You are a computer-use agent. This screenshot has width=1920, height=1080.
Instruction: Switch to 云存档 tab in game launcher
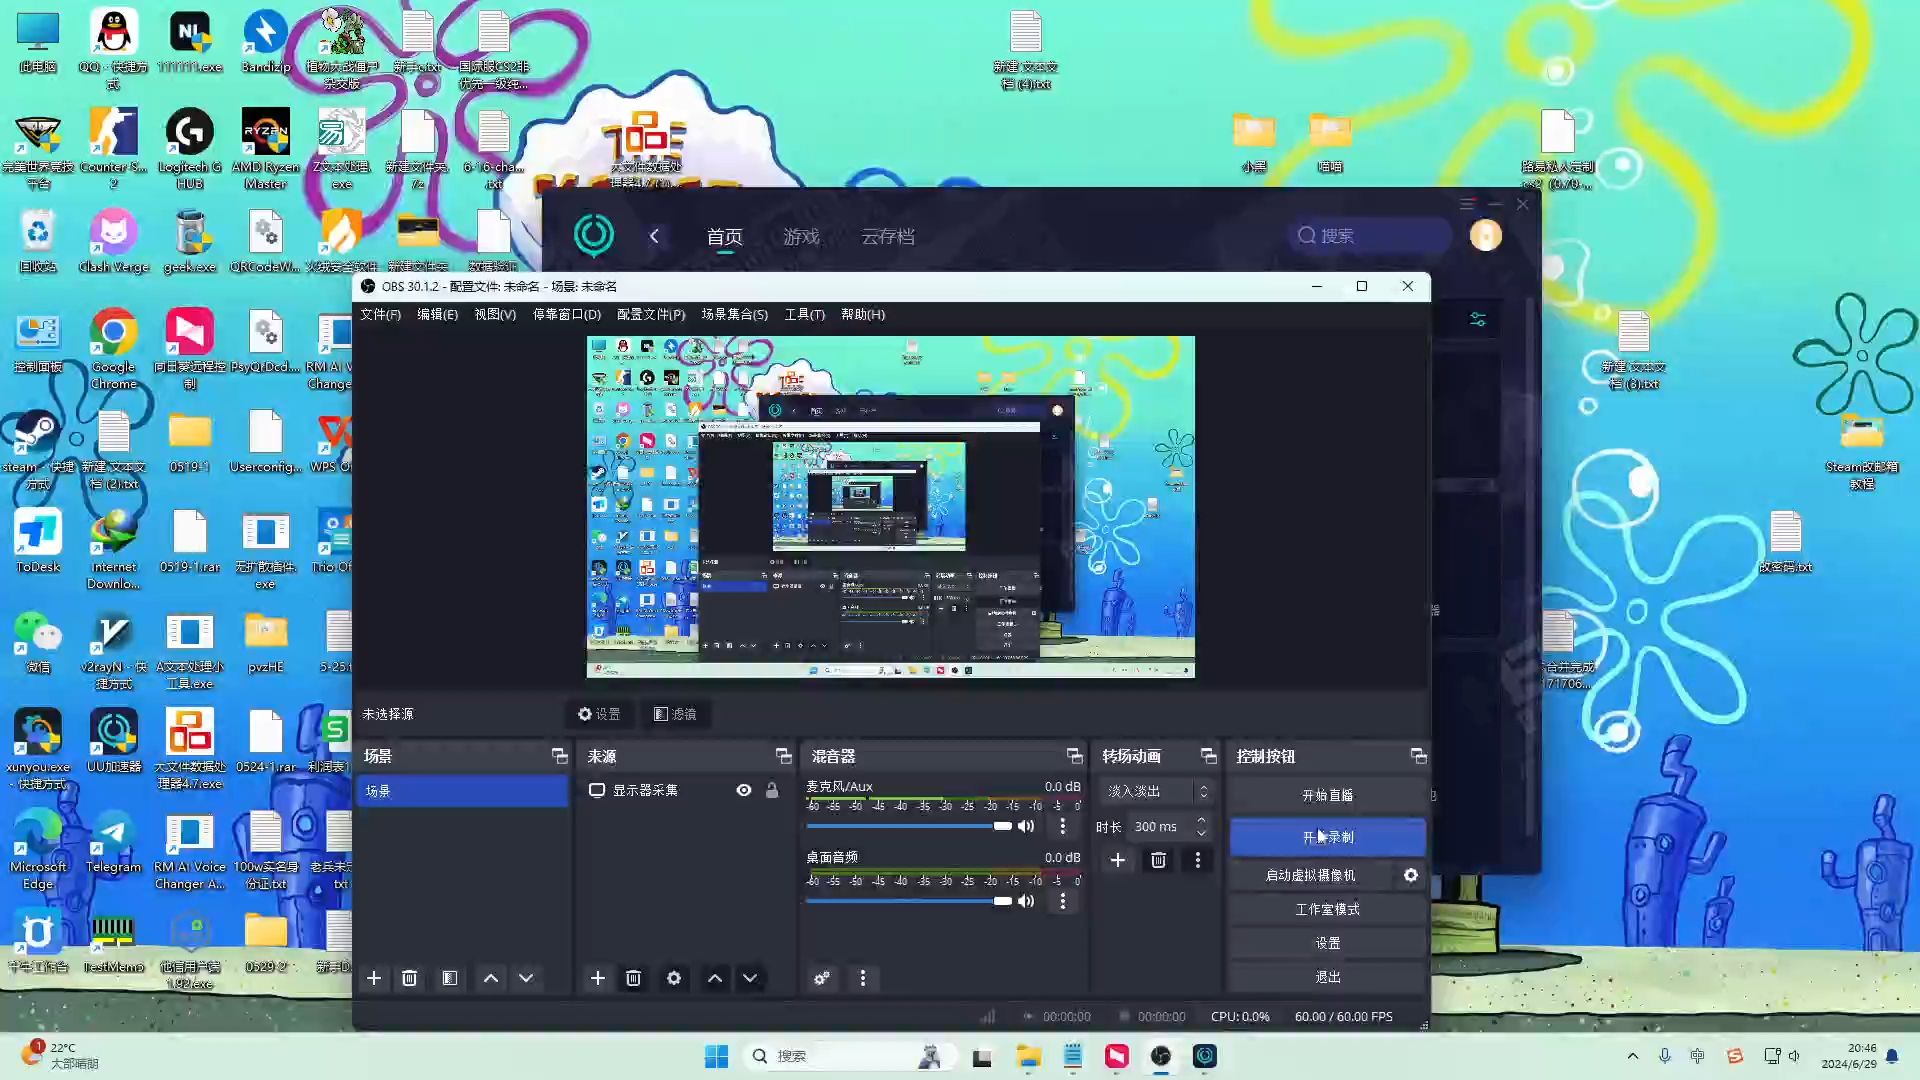point(888,237)
